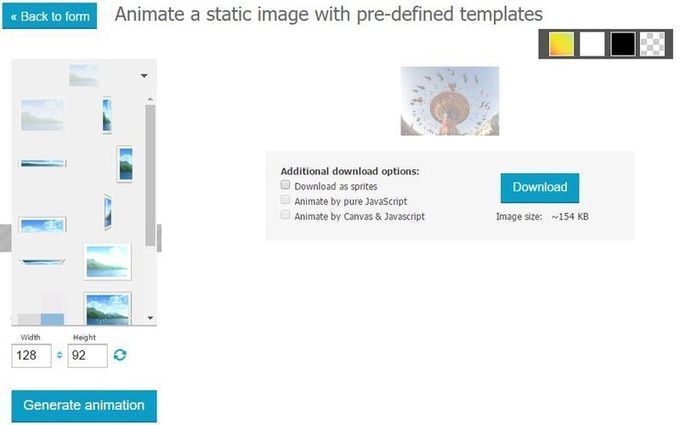
Task: Click the Generate animation button
Action: tap(84, 406)
